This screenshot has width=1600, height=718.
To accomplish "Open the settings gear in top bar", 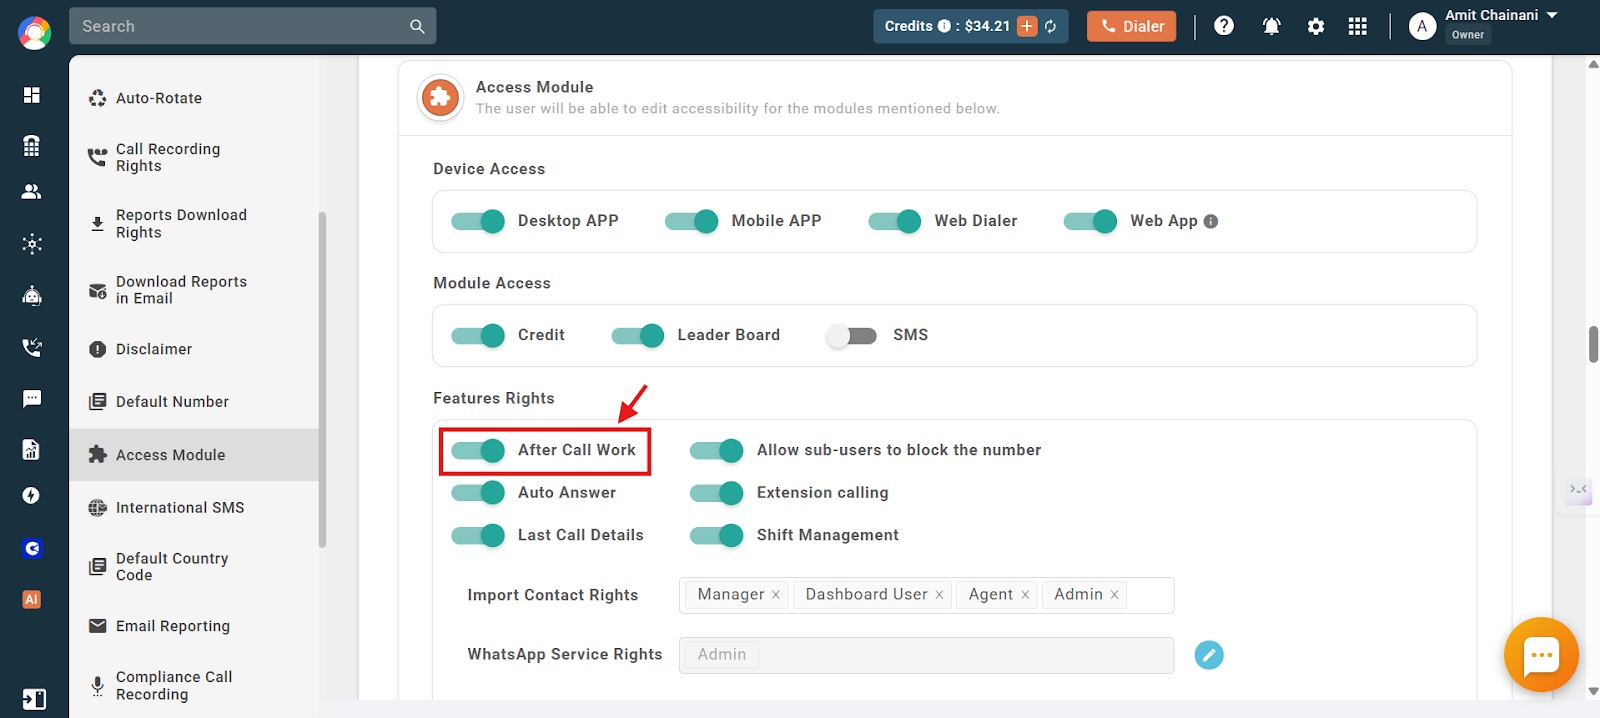I will (x=1316, y=27).
